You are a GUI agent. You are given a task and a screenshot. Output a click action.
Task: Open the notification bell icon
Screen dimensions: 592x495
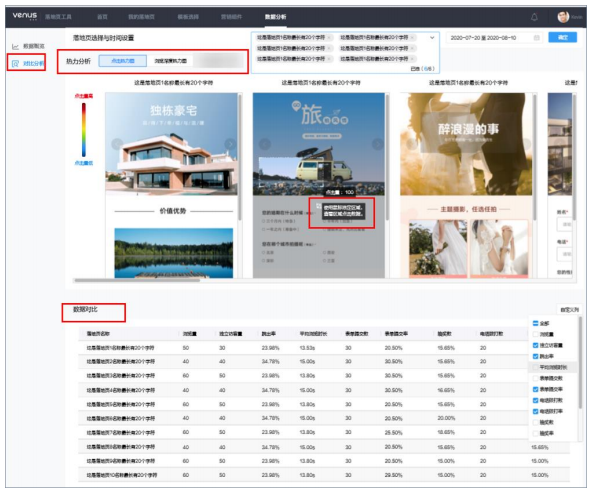534,17
